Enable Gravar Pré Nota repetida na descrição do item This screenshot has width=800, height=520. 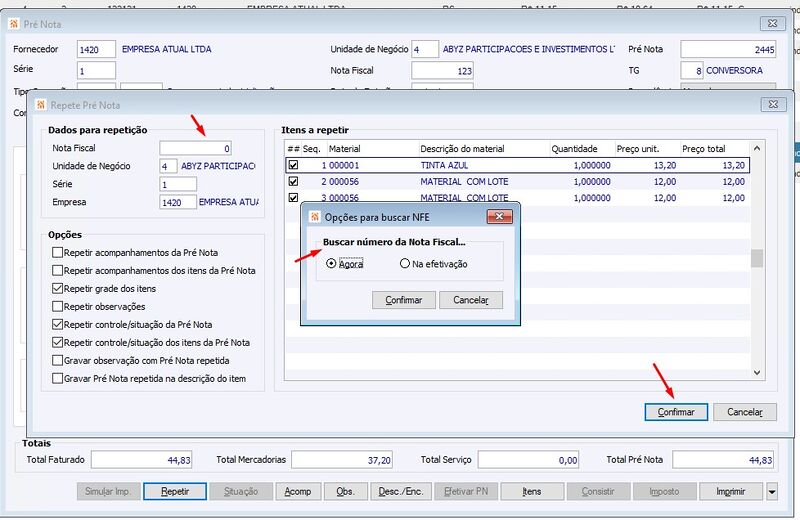58,378
